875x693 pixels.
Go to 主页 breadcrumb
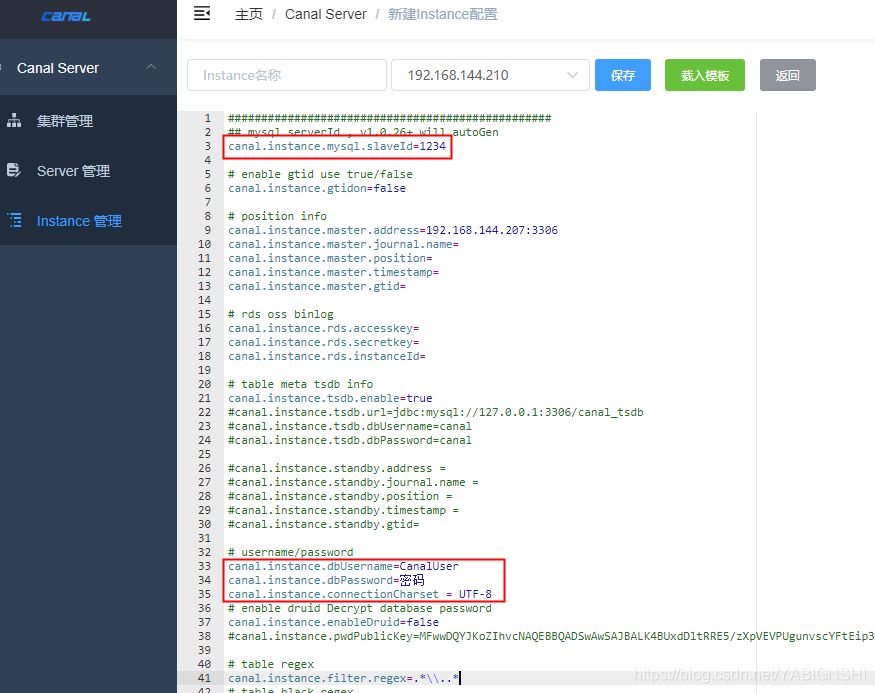click(249, 14)
